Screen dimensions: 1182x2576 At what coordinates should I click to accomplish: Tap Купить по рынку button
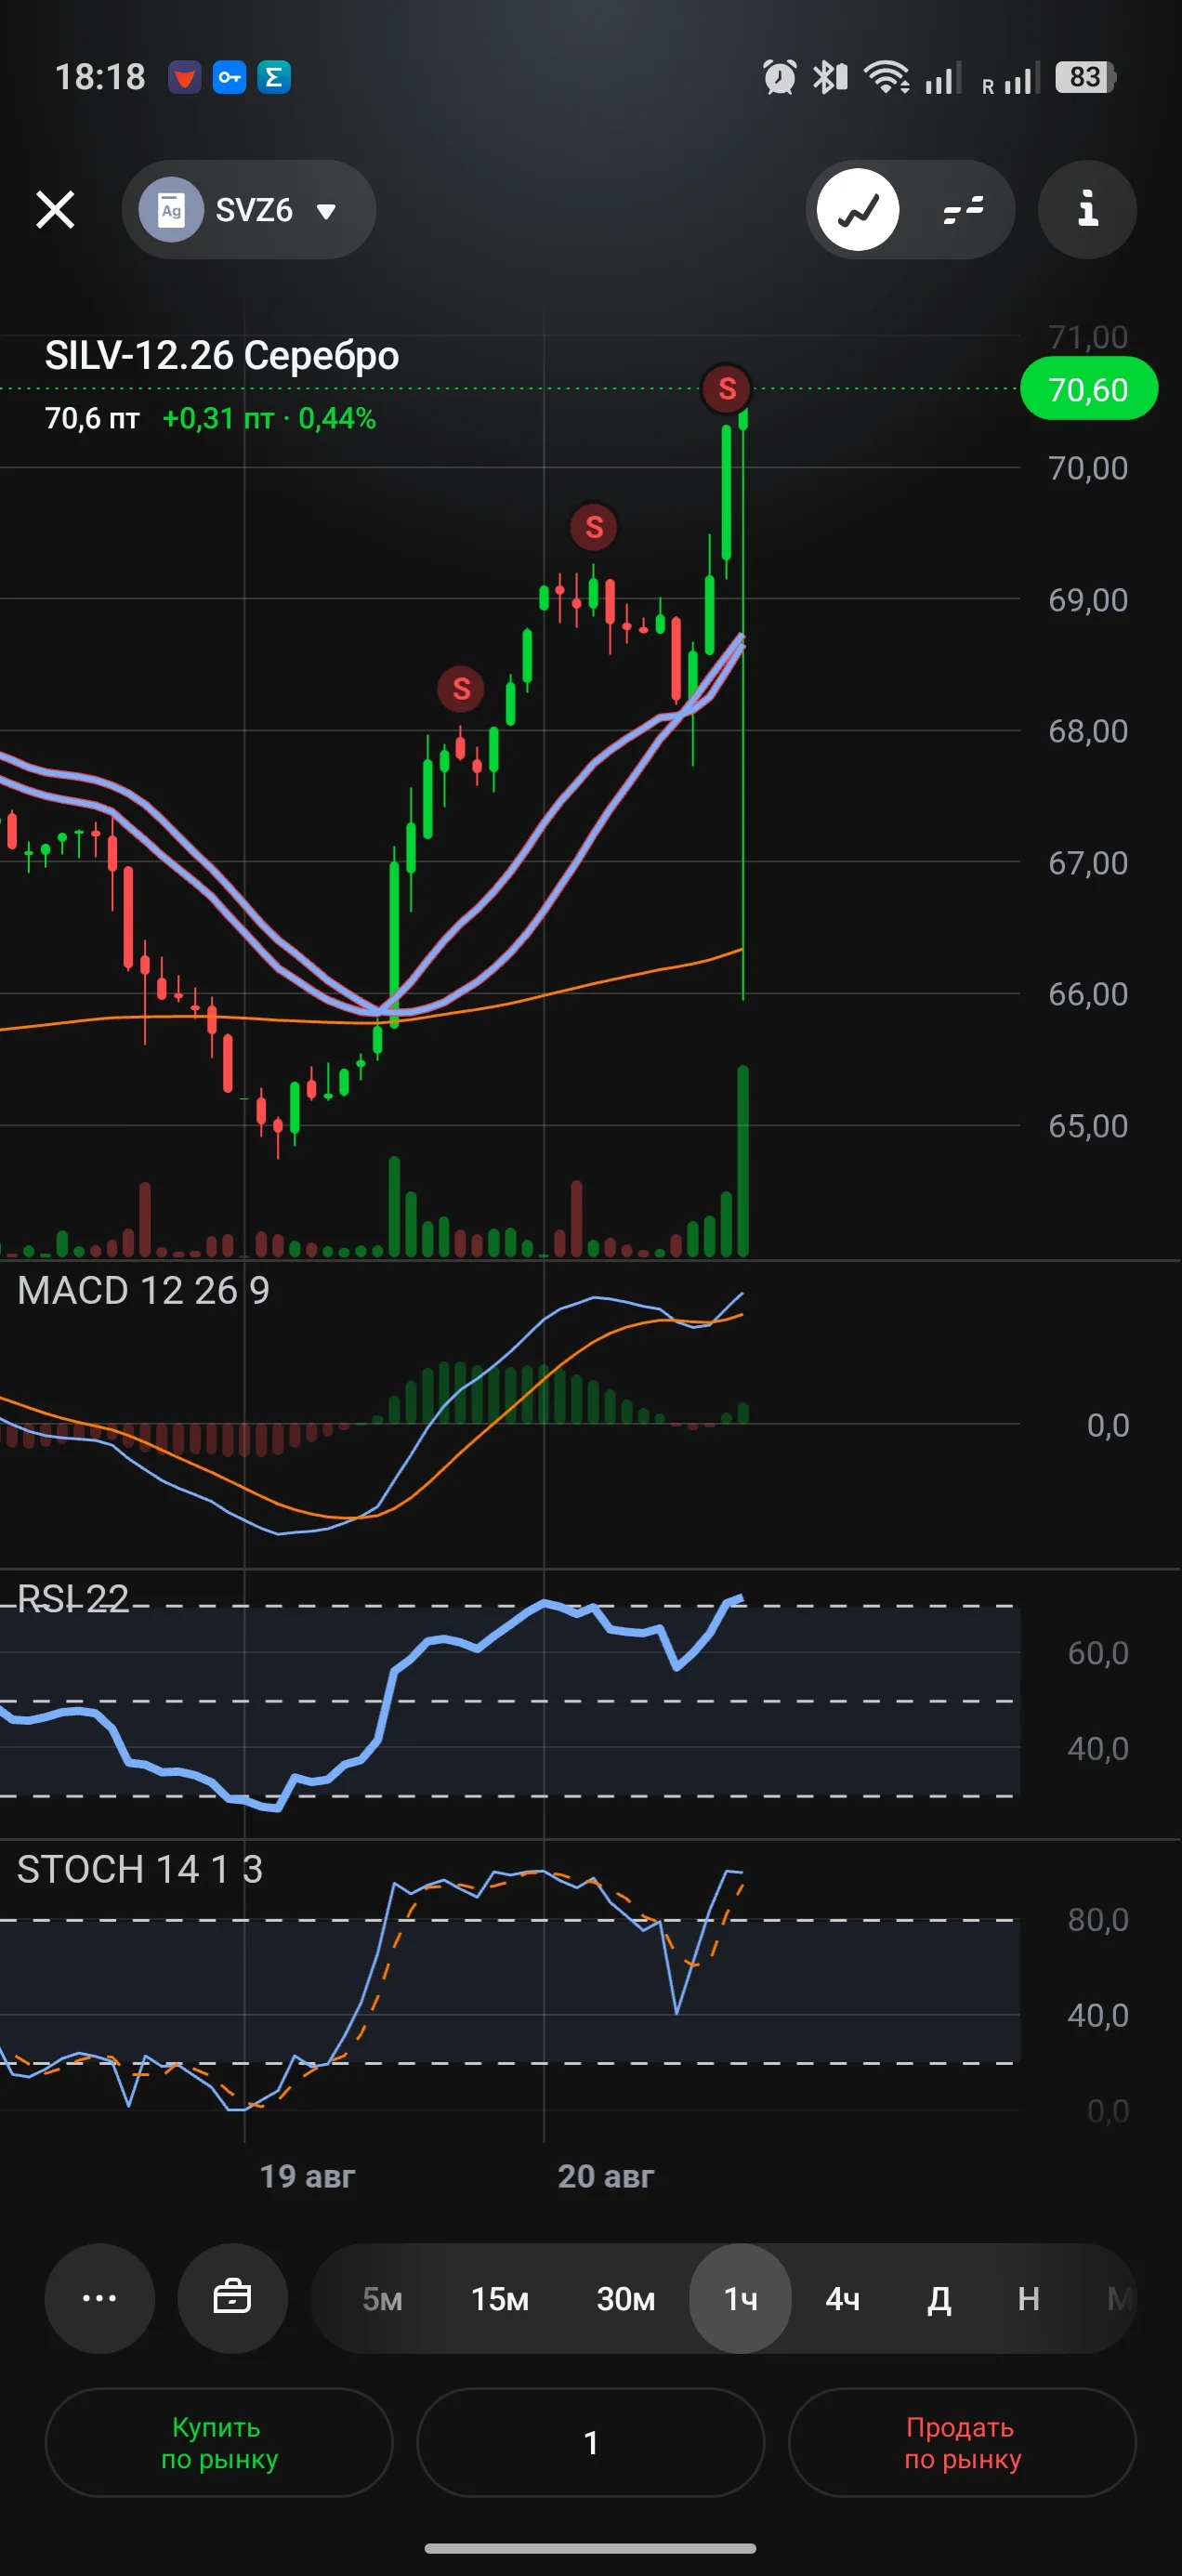click(219, 2442)
